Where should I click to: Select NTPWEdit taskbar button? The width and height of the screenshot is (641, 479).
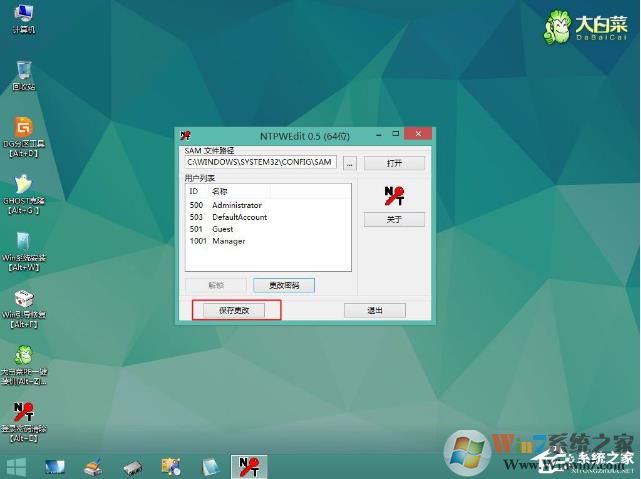click(x=249, y=467)
